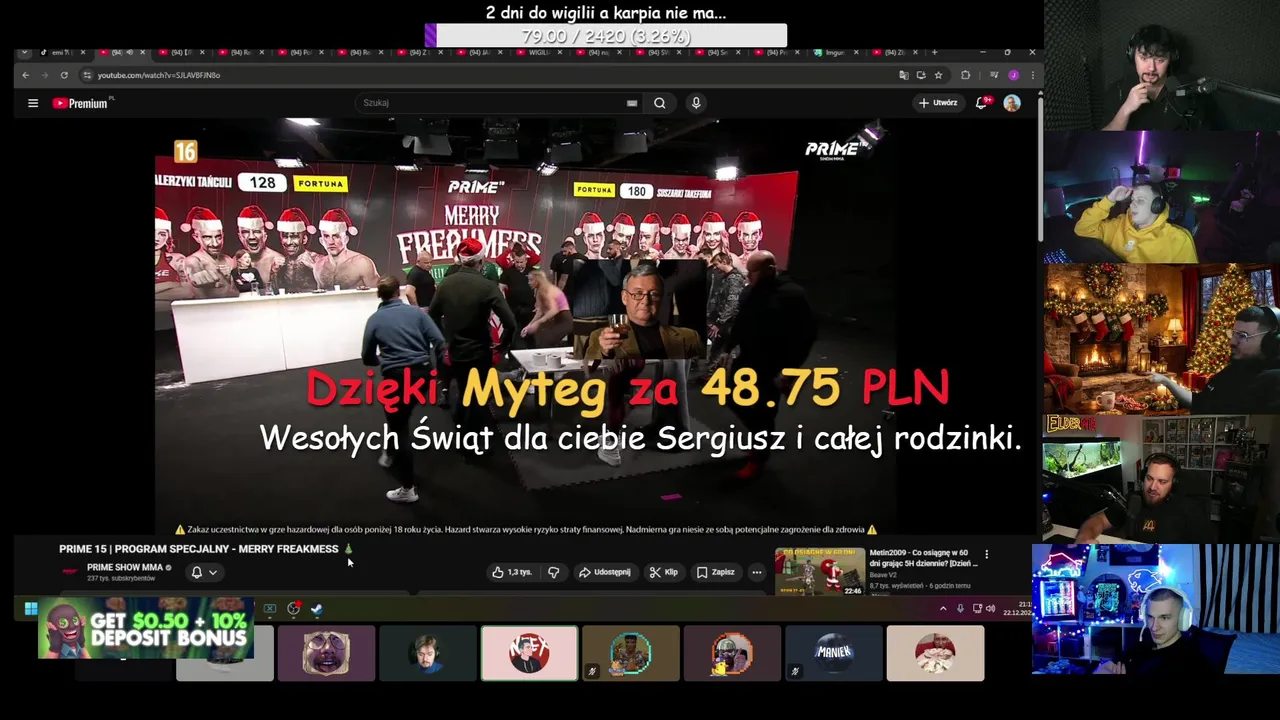Open the Metin2009 video thumbnail (22:46)
1280x720 pixels.
[819, 571]
